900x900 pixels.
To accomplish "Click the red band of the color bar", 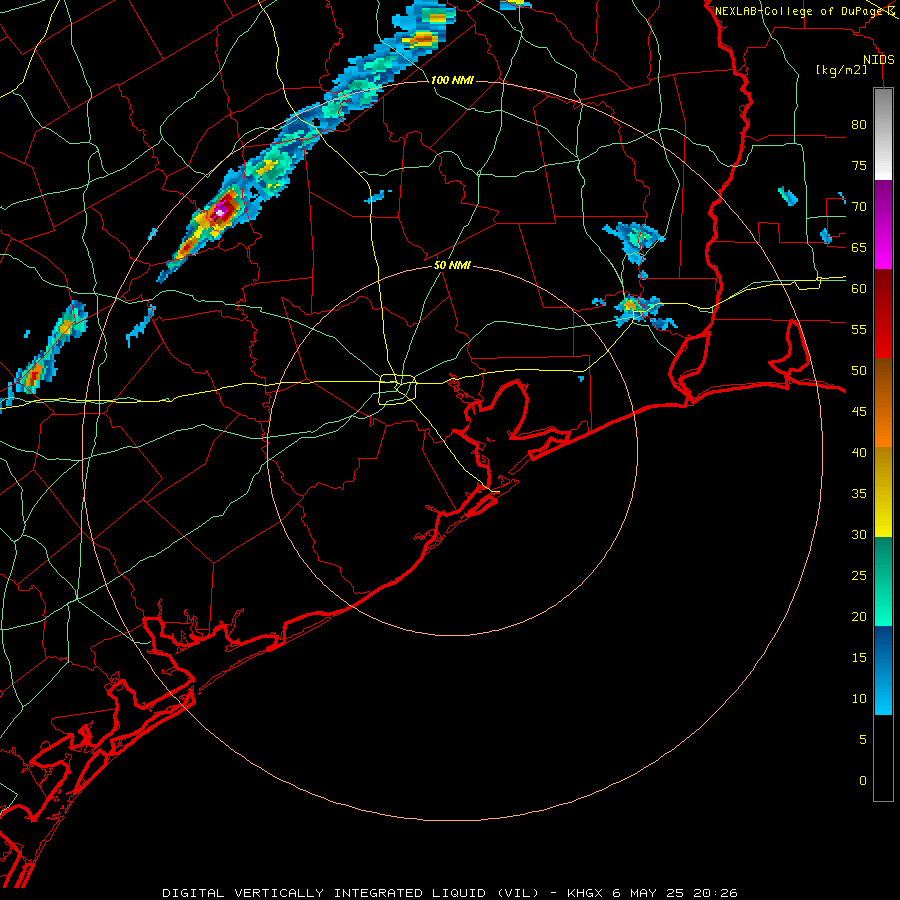I will [883, 313].
